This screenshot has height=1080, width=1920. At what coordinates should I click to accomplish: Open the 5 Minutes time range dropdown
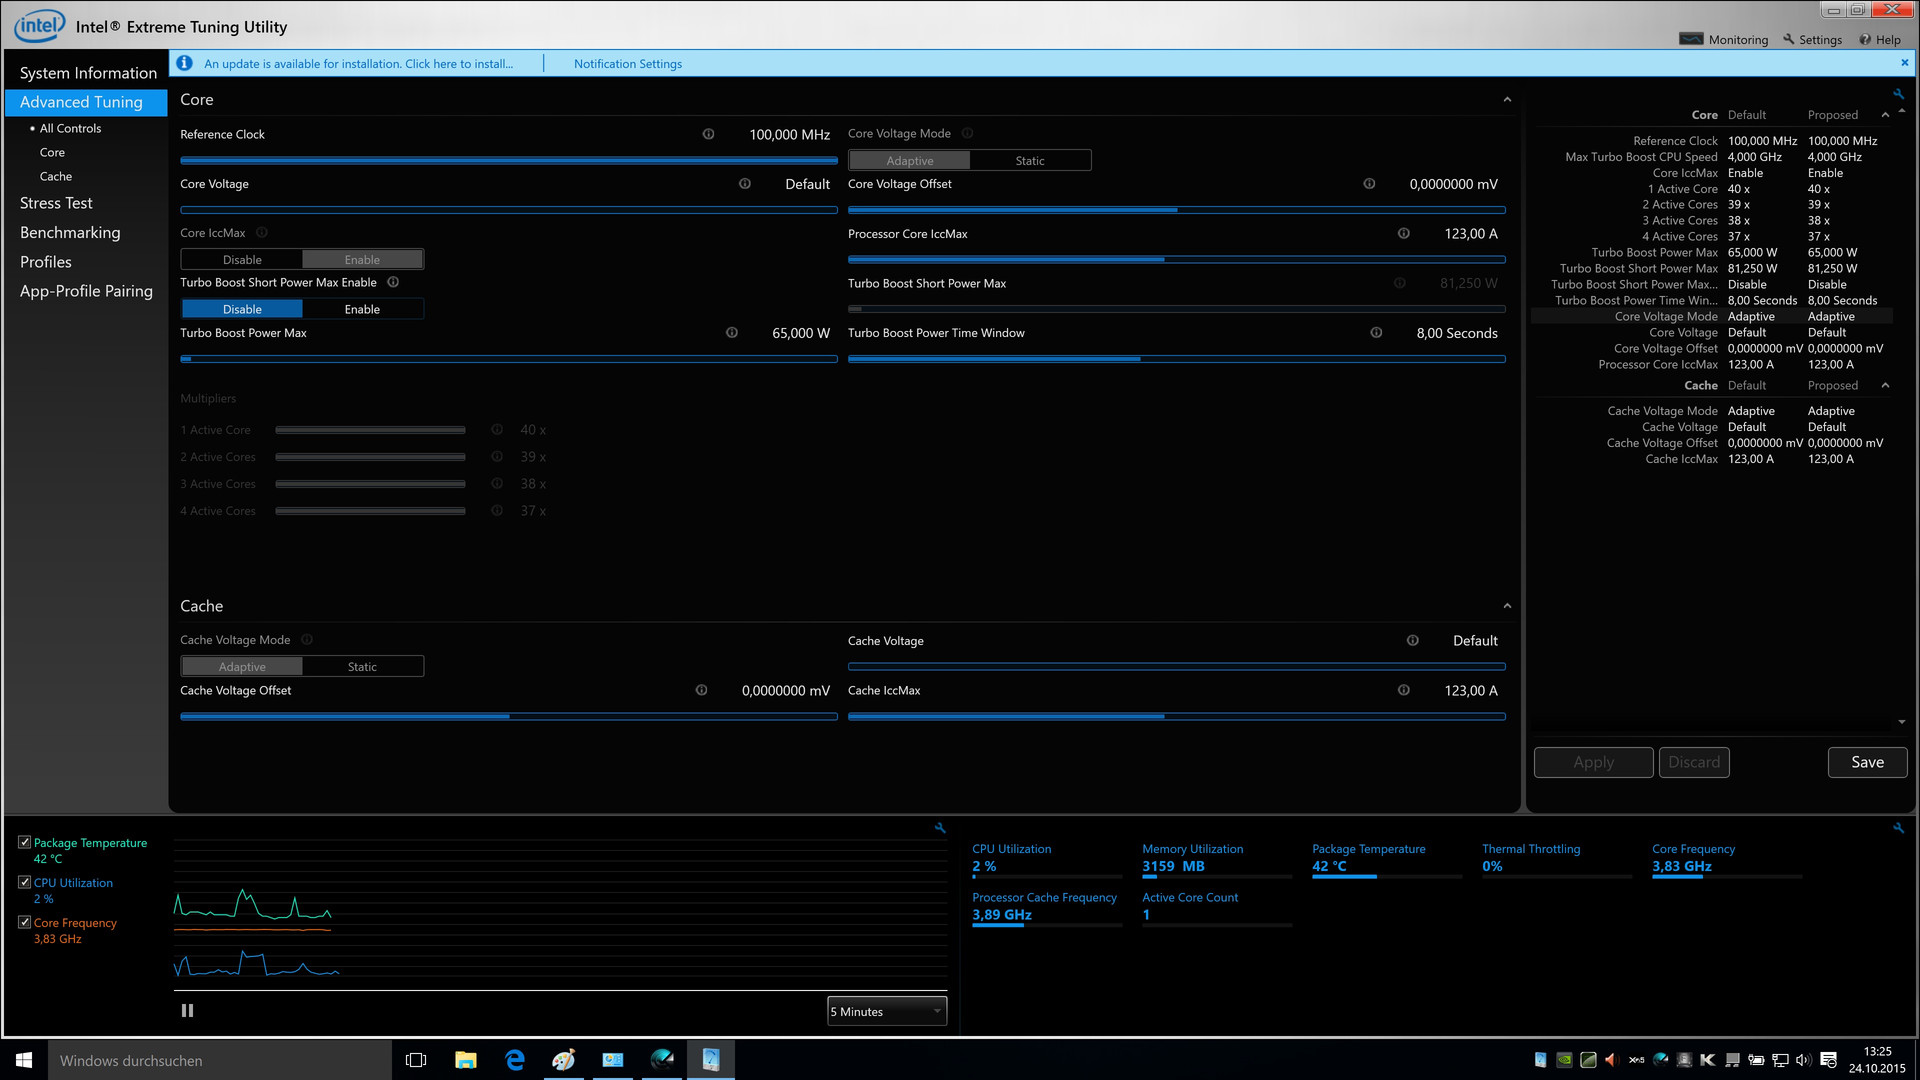pos(886,1012)
